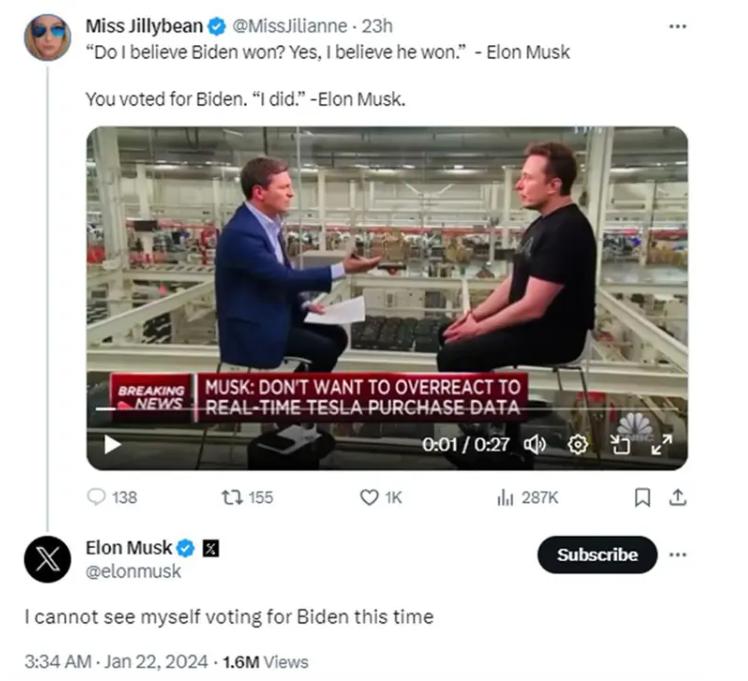Mute the video with the speaker icon
The image size is (748, 681).
pos(536,444)
